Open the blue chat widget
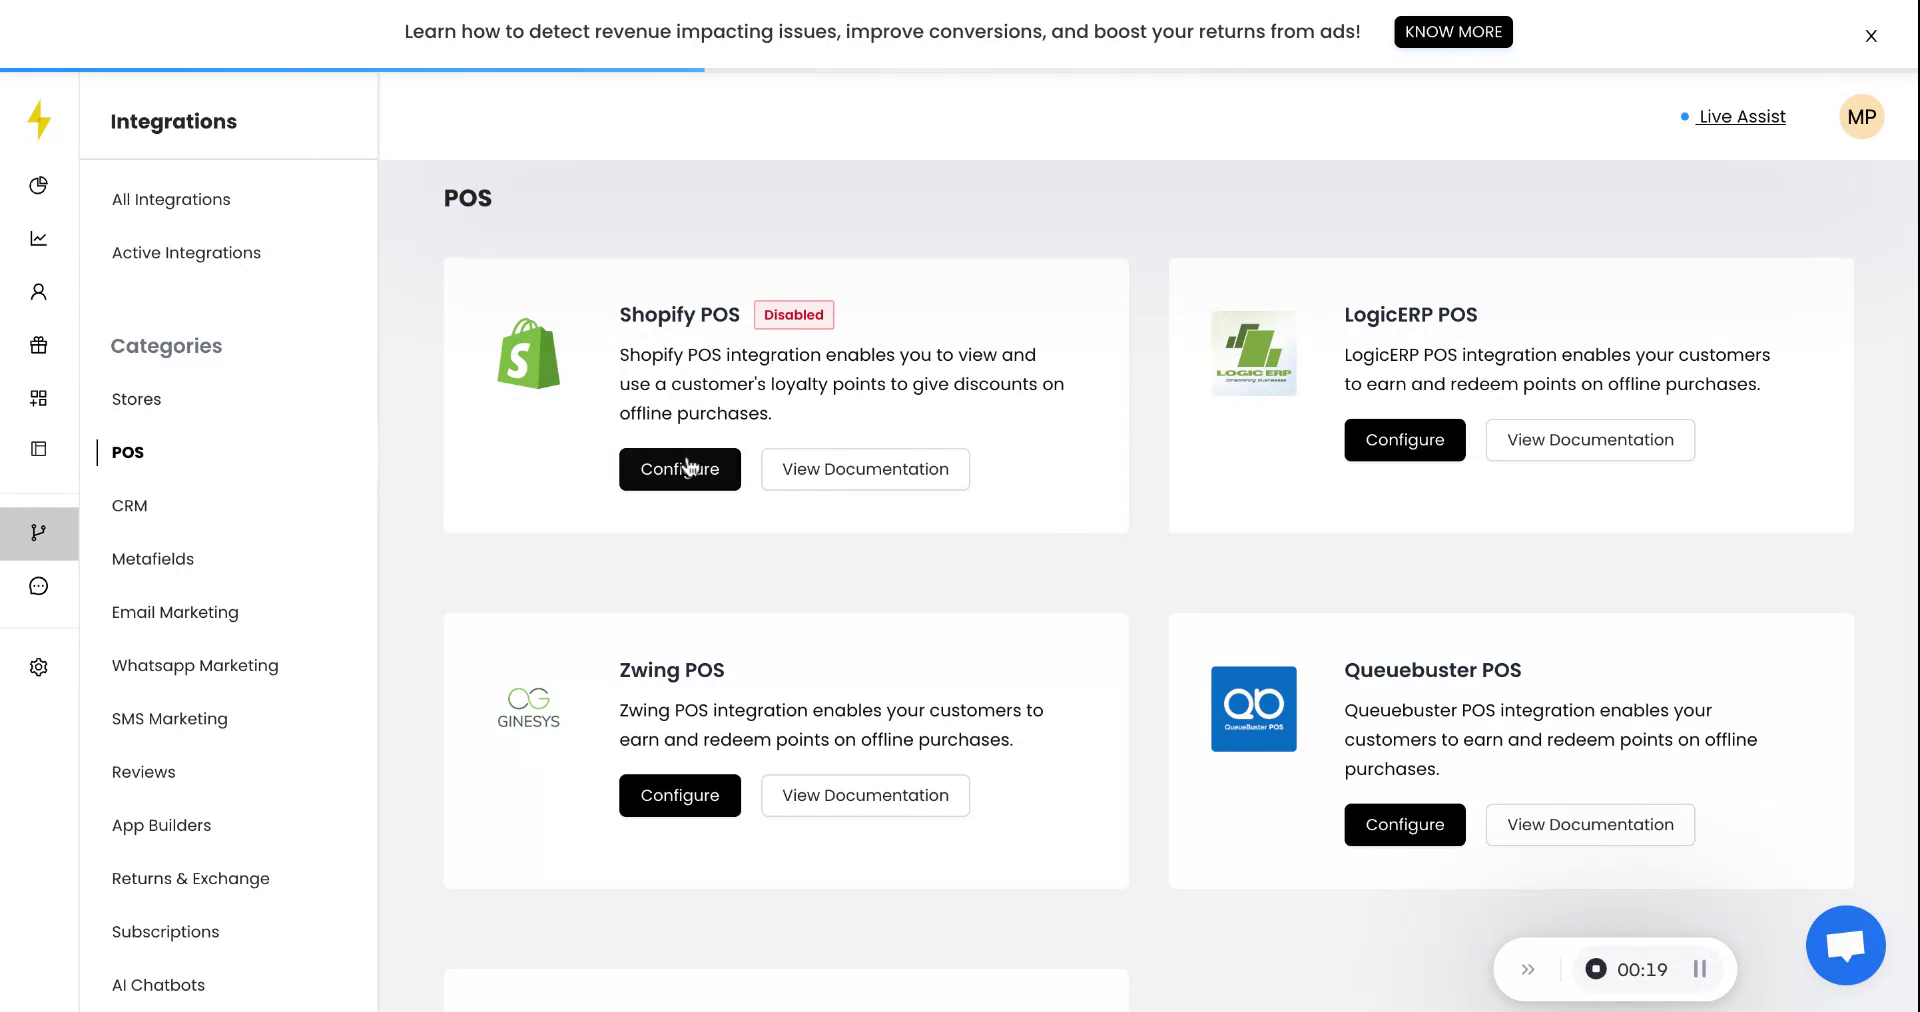Viewport: 1920px width, 1012px height. point(1845,945)
